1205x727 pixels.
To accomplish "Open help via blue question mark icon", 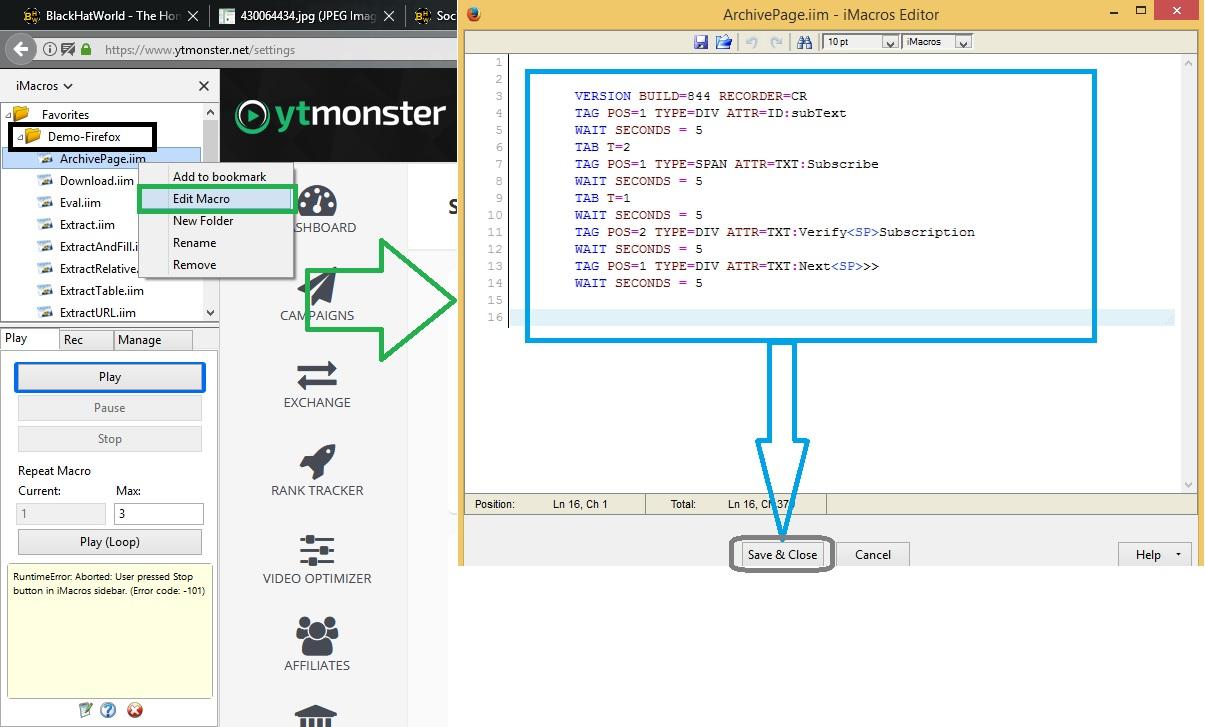I will [x=108, y=710].
